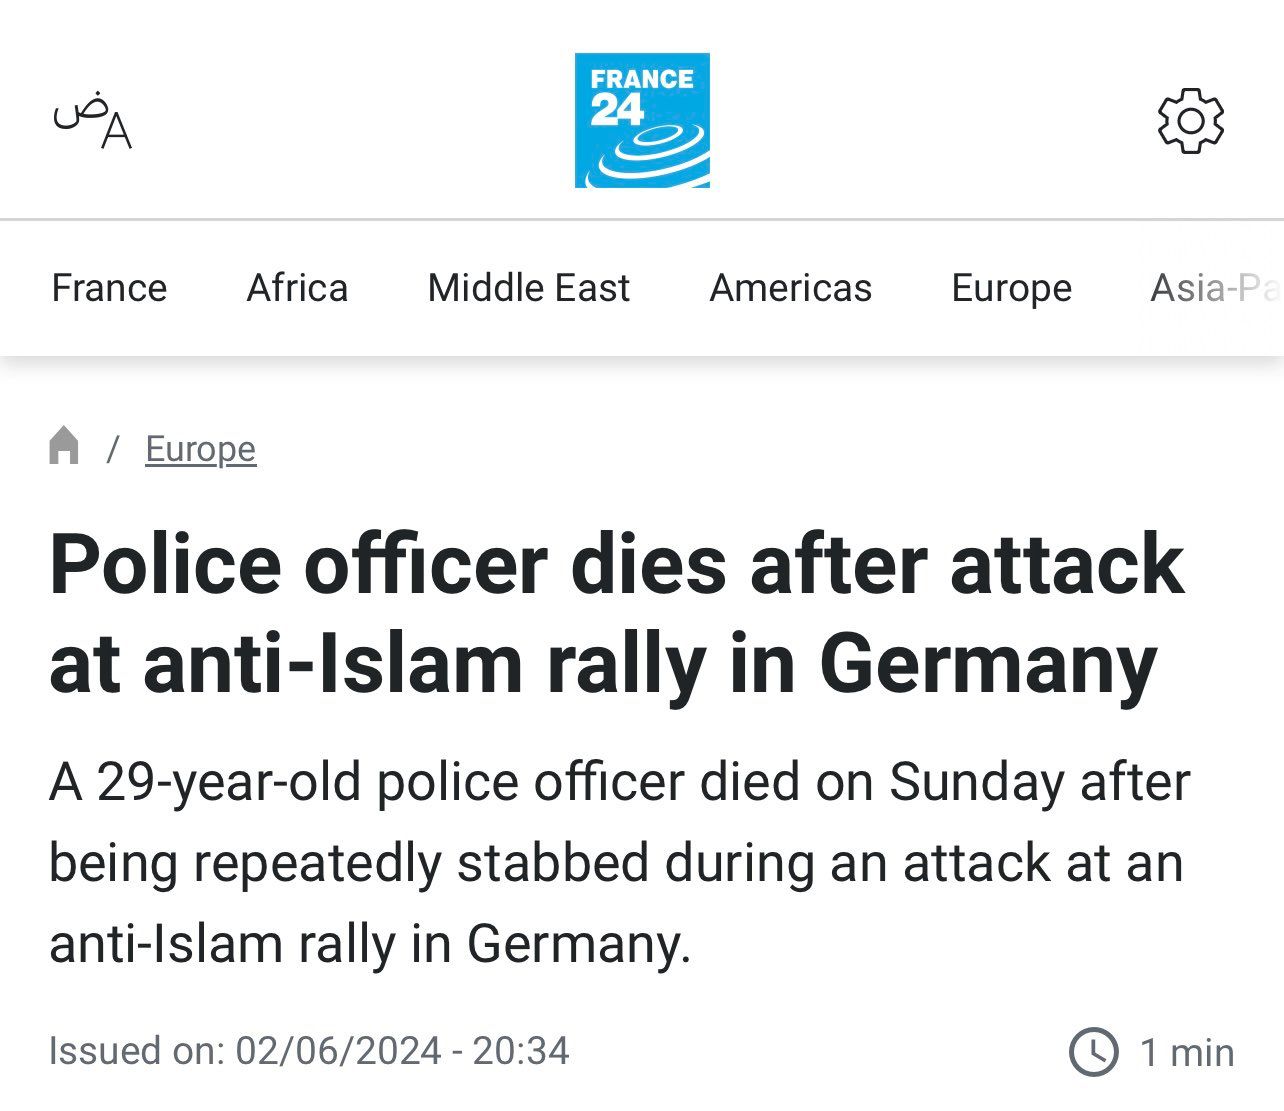Viewport: 1284px width, 1111px height.
Task: Go to home via breadcrumb house icon
Action: 64,446
